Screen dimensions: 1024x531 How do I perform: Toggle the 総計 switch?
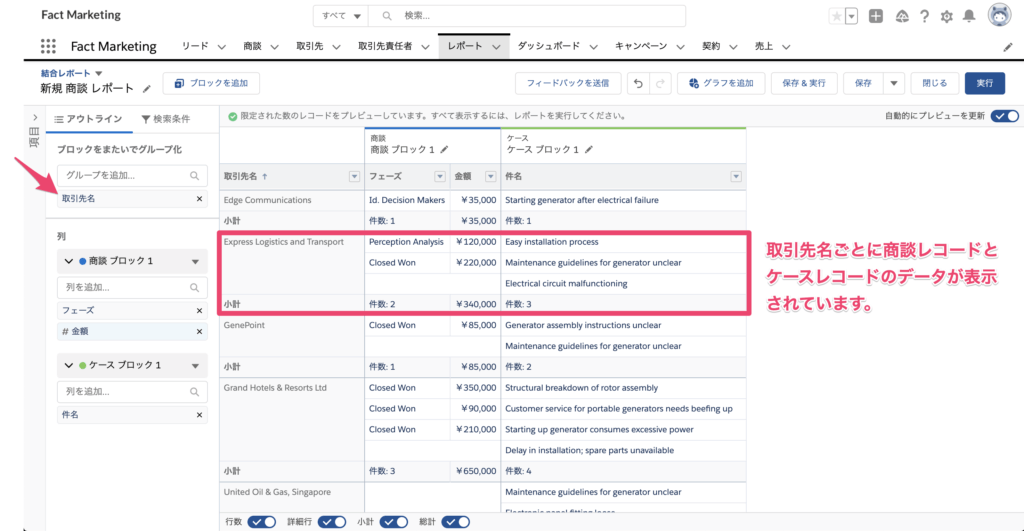coord(456,522)
